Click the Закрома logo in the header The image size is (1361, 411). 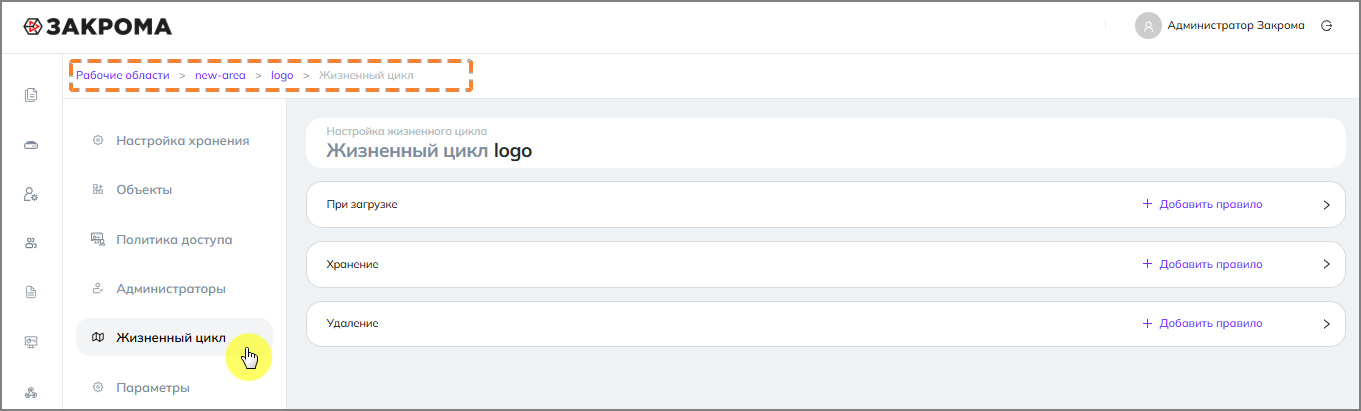[x=97, y=26]
